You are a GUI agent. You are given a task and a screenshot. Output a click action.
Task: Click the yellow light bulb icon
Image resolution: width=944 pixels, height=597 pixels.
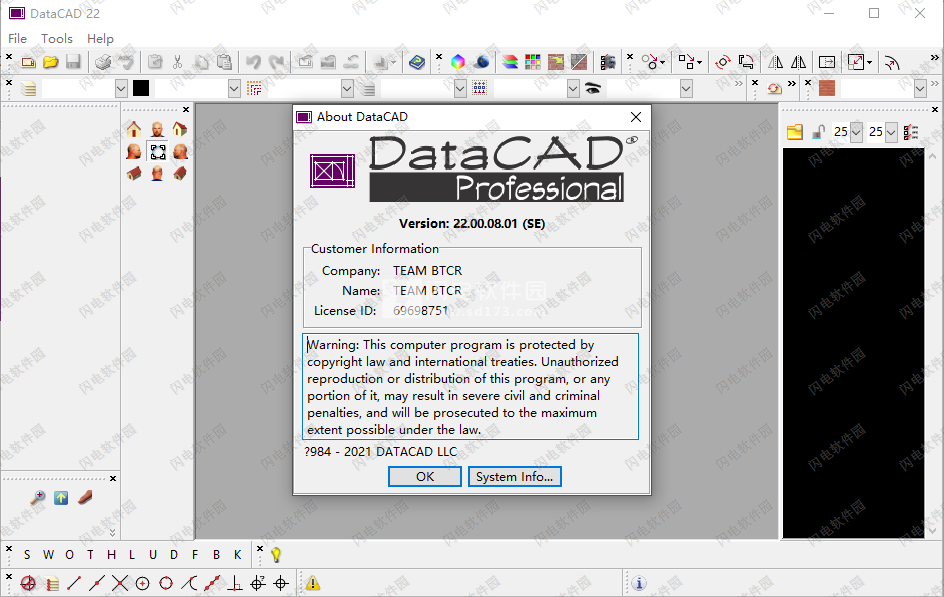276,555
